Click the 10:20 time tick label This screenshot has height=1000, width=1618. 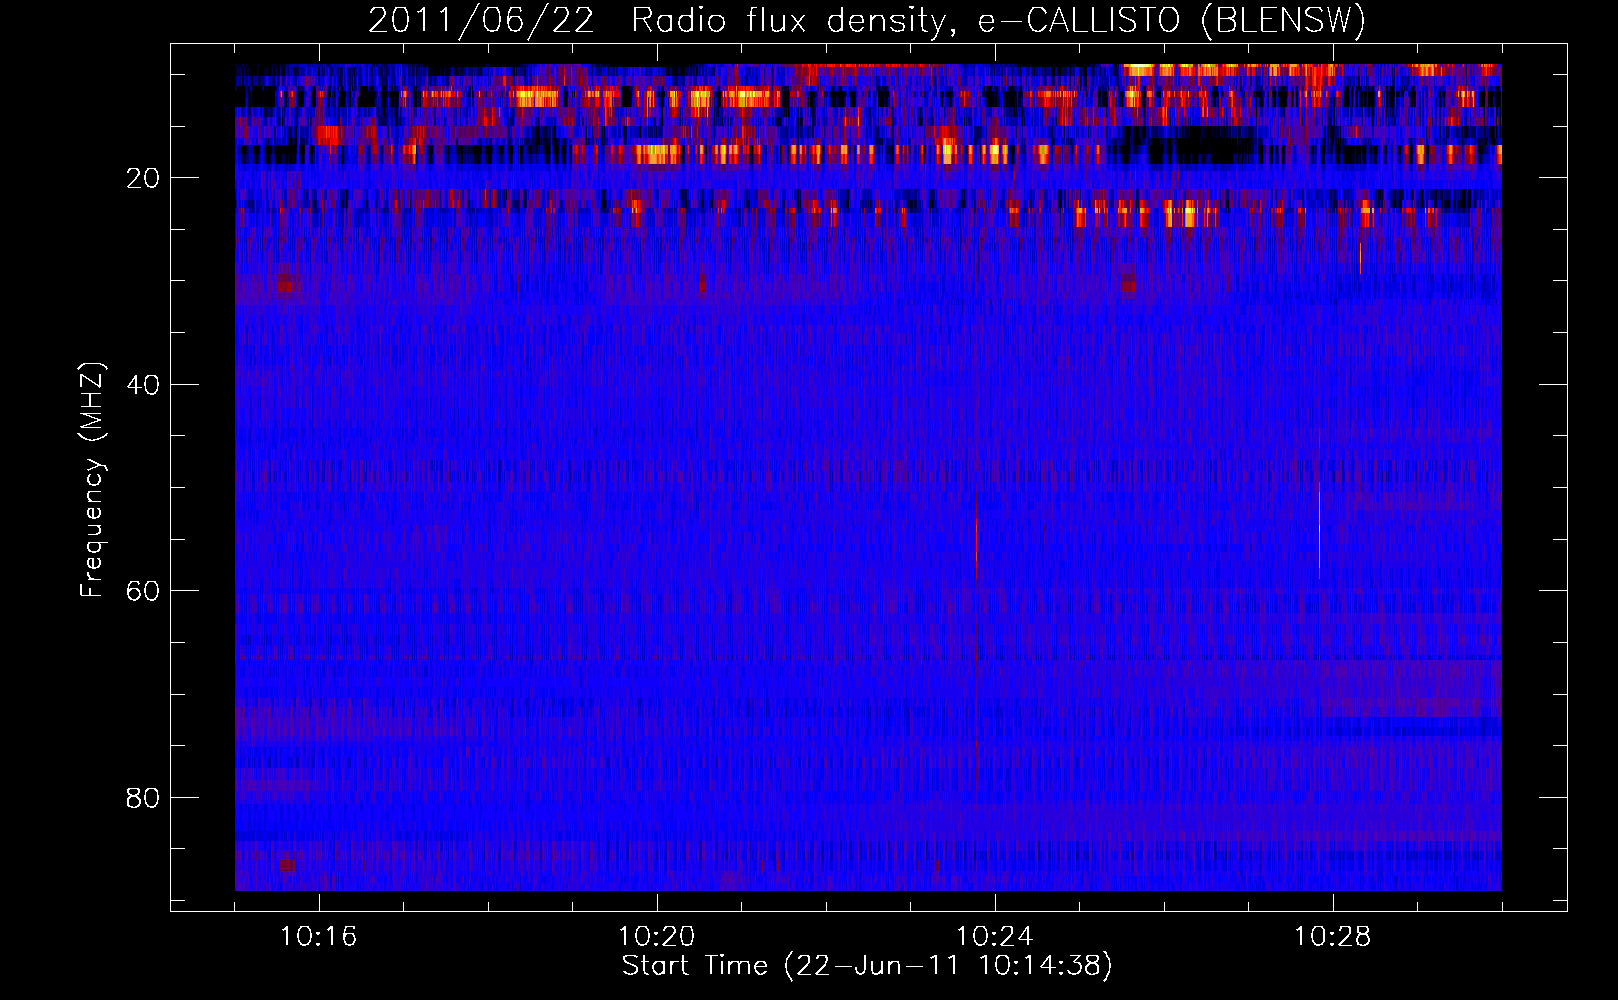(657, 936)
